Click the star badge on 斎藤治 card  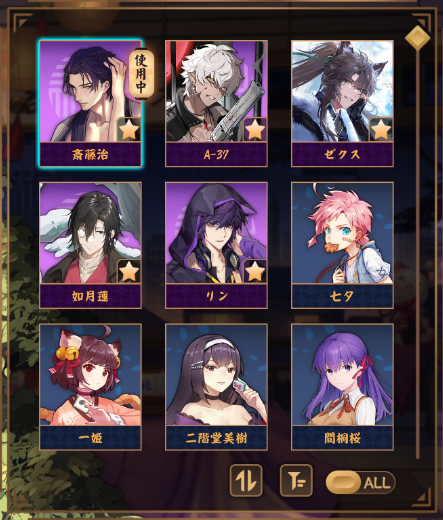coord(129,130)
